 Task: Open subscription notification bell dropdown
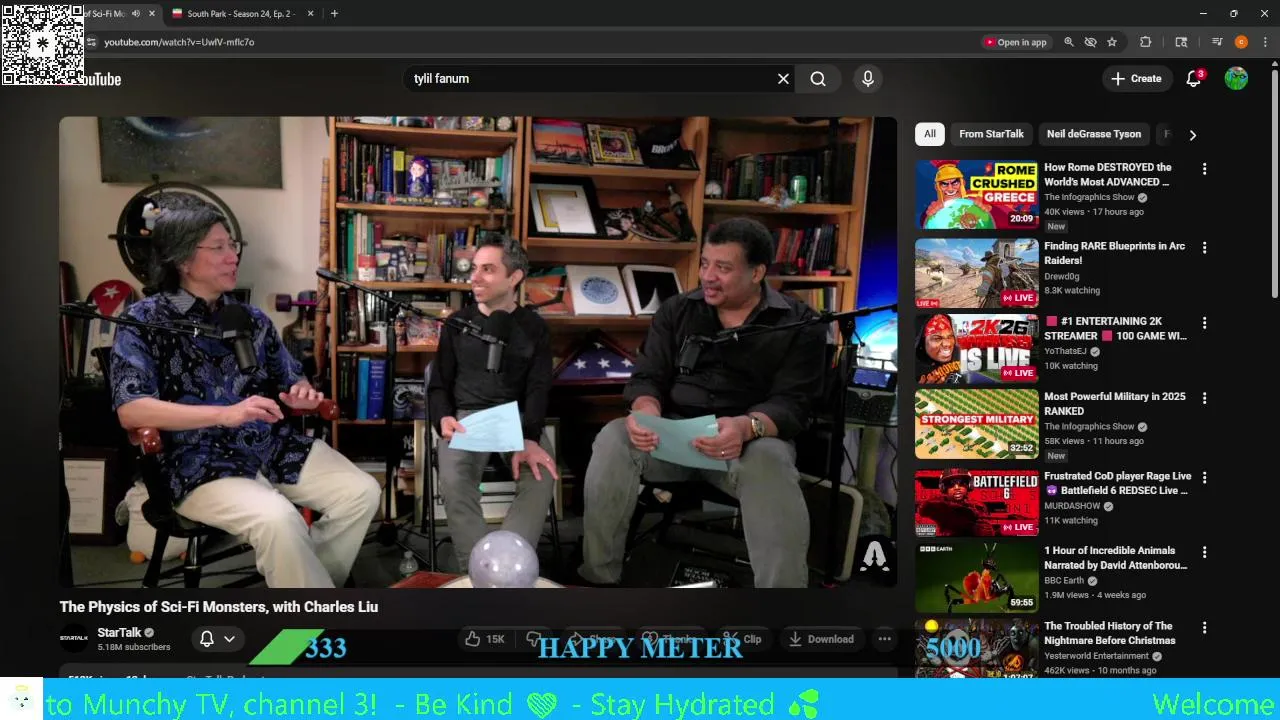click(x=217, y=639)
